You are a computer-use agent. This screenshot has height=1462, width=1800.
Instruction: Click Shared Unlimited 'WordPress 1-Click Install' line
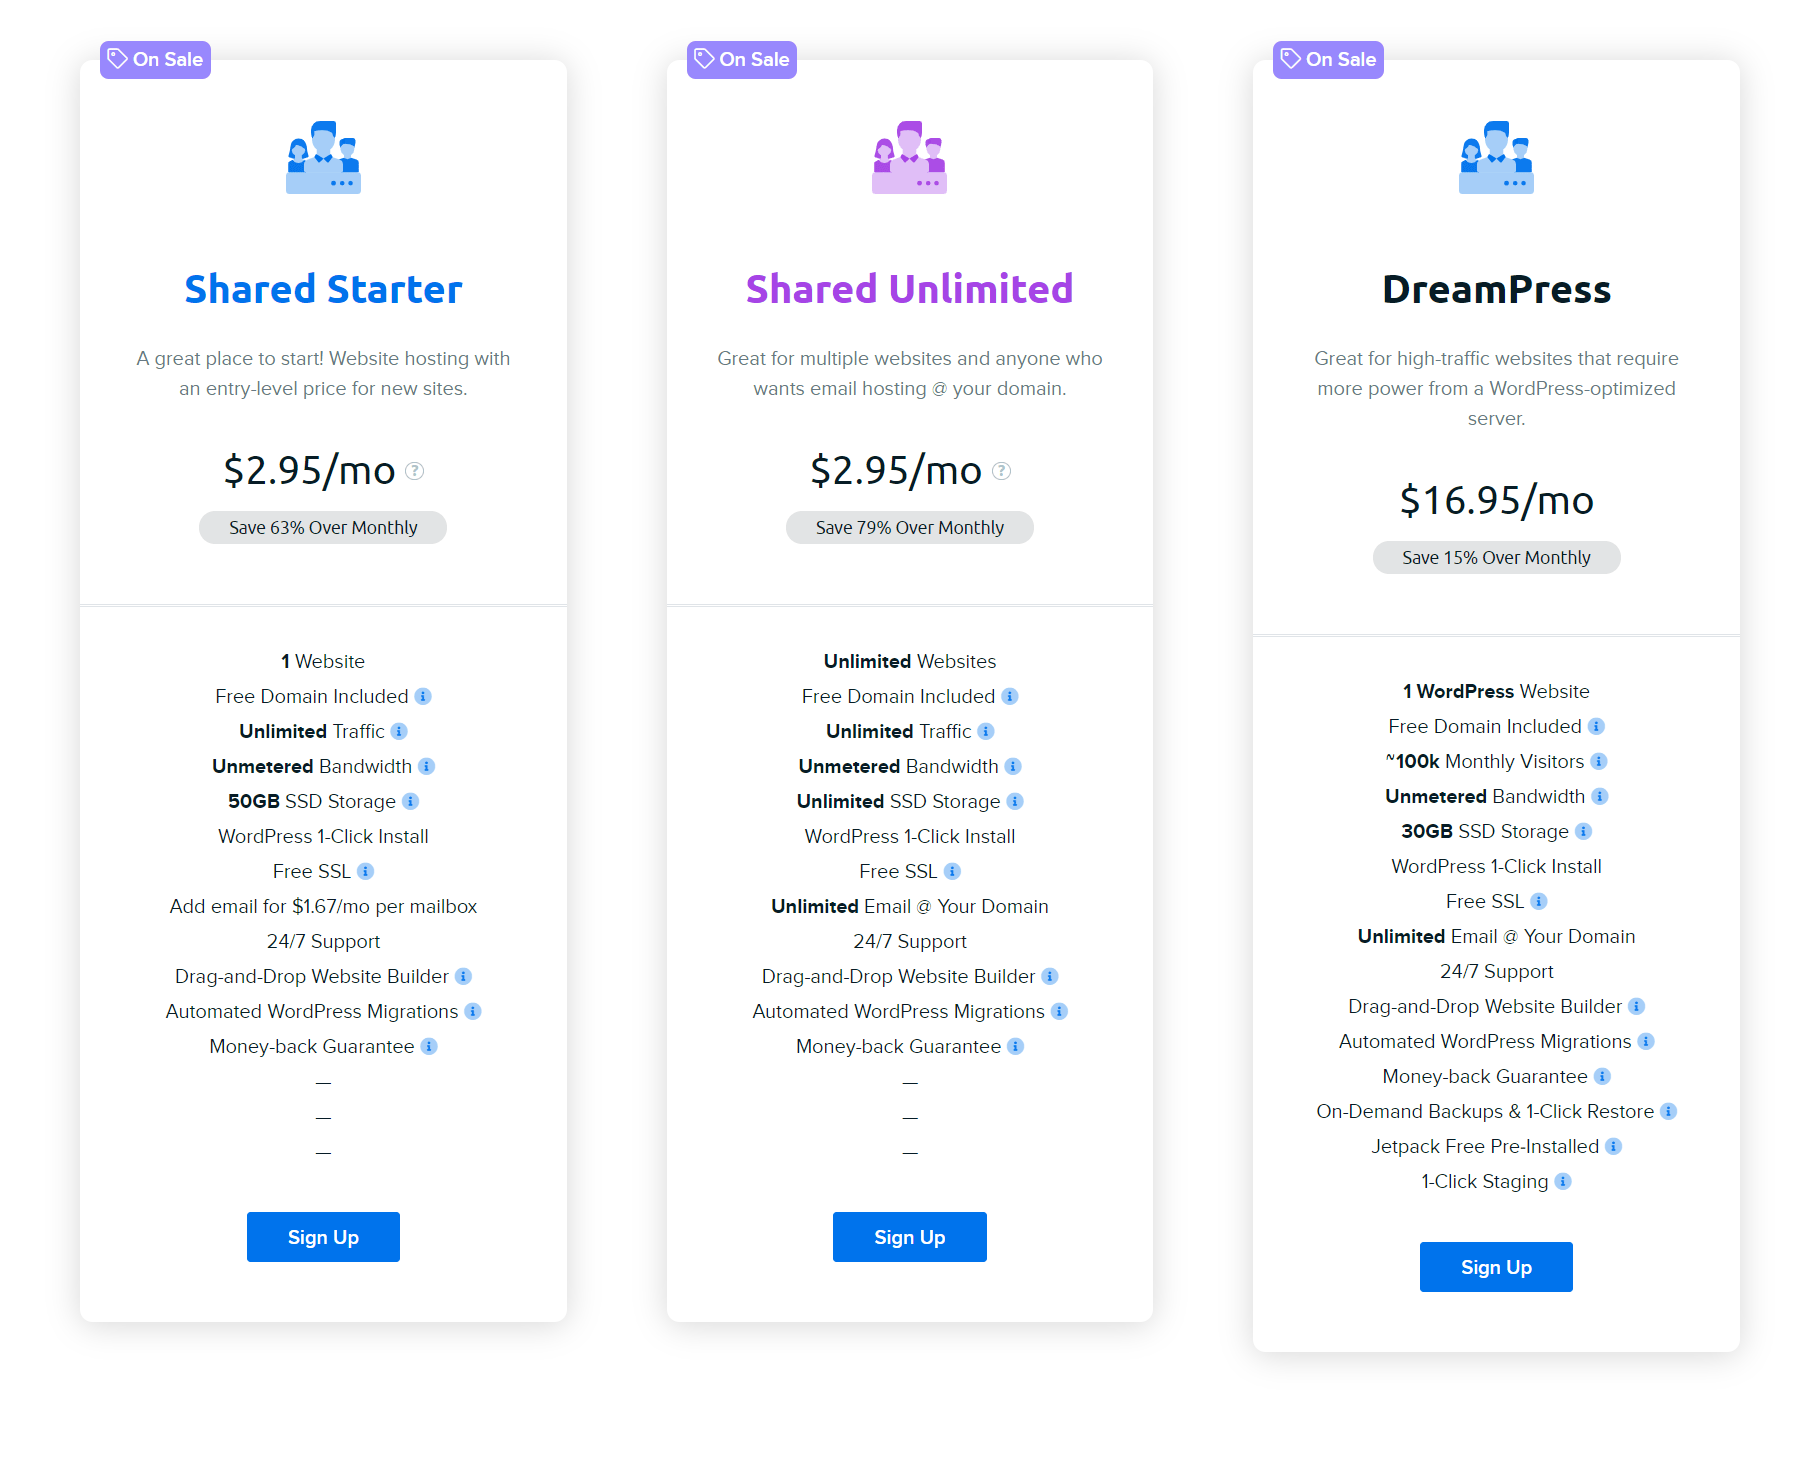910,836
